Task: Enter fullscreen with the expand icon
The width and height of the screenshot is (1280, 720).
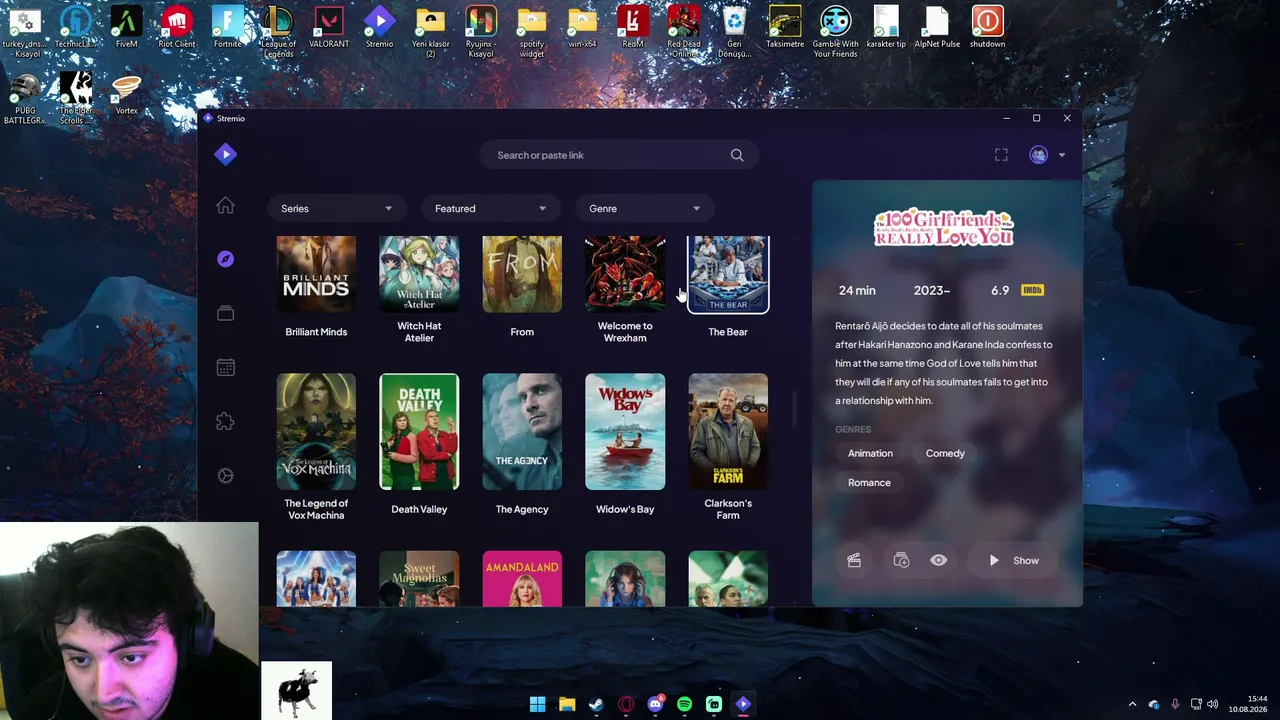Action: coord(1001,155)
